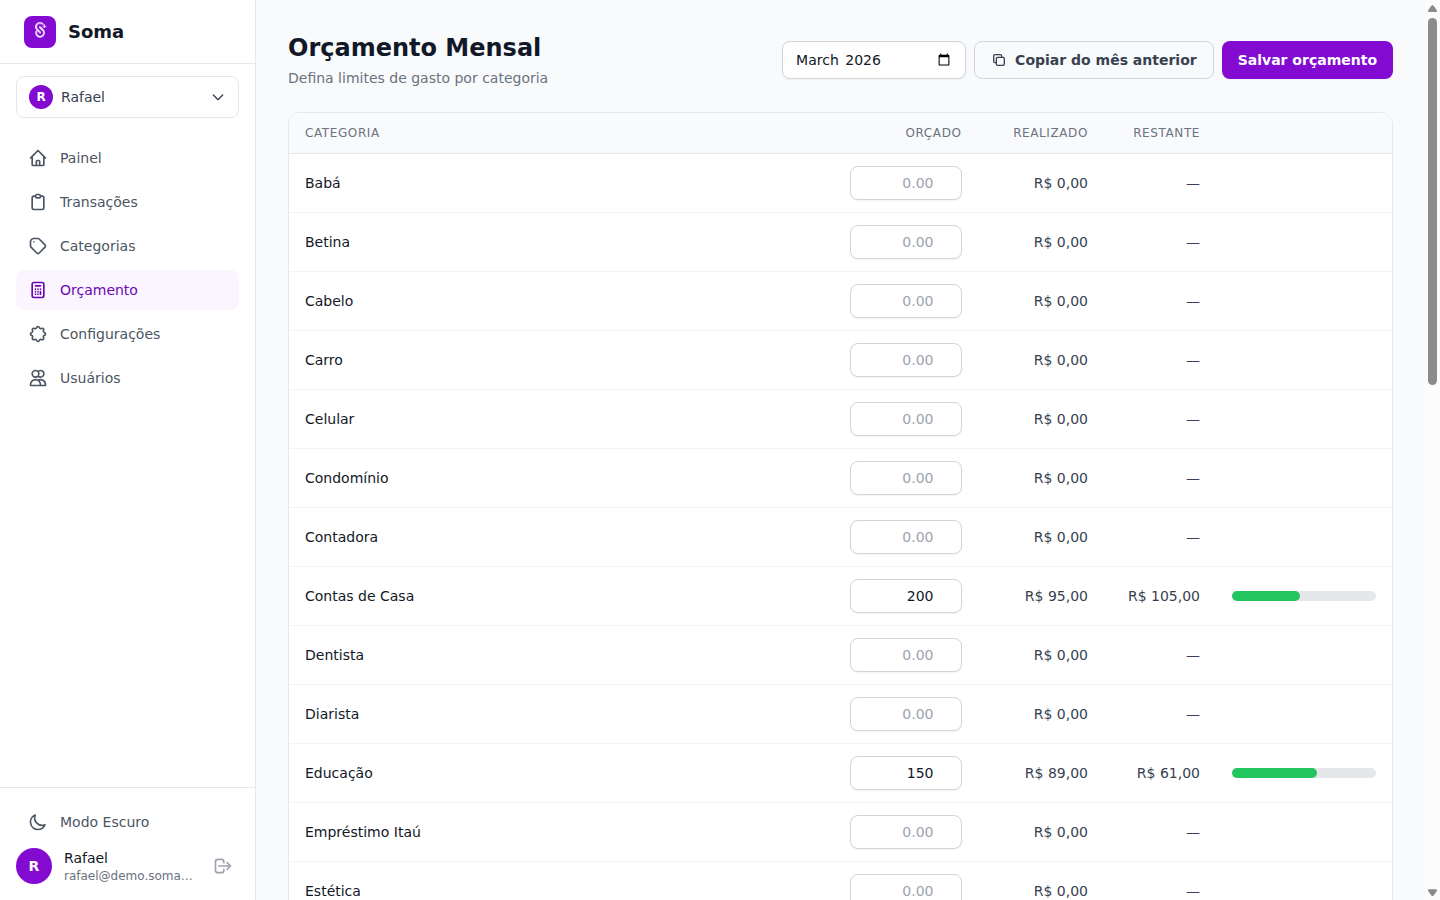Click Rafael's avatar at the bottom
This screenshot has height=900, width=1440.
click(33, 866)
